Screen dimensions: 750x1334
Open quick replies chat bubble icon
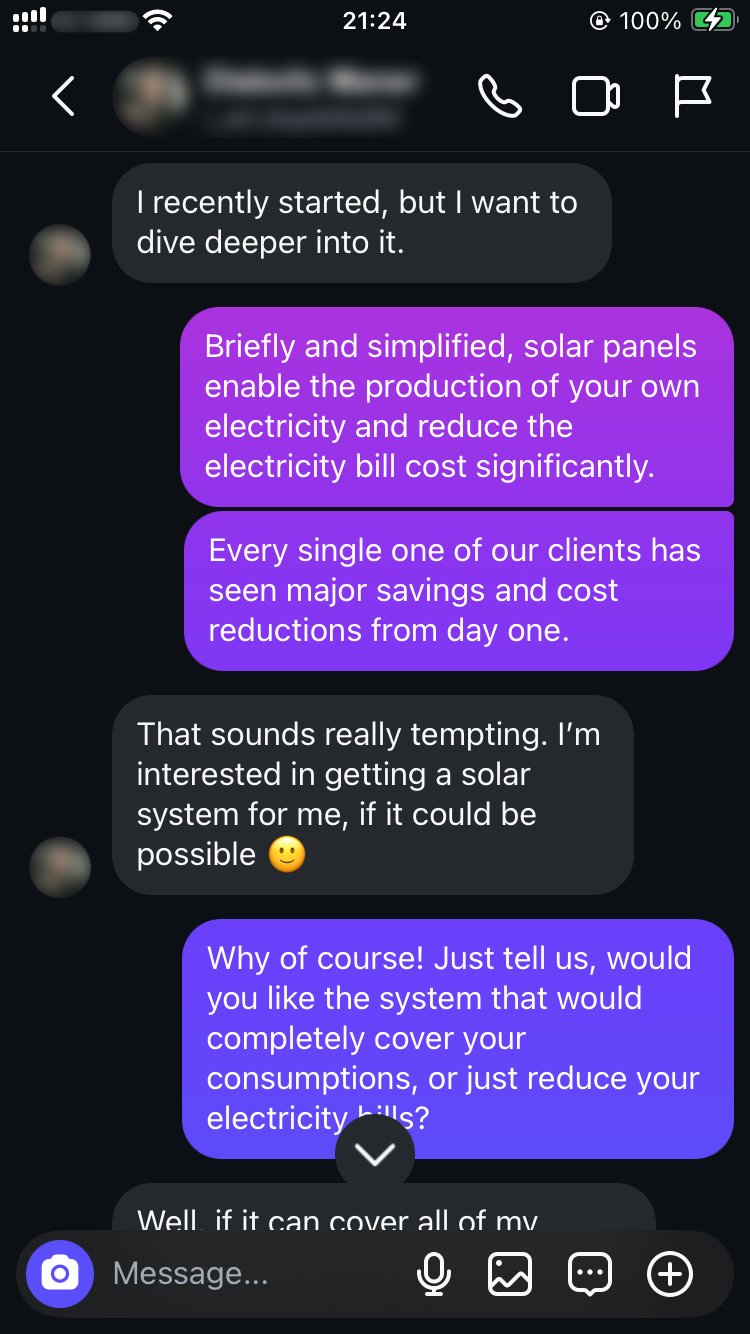coord(589,1273)
